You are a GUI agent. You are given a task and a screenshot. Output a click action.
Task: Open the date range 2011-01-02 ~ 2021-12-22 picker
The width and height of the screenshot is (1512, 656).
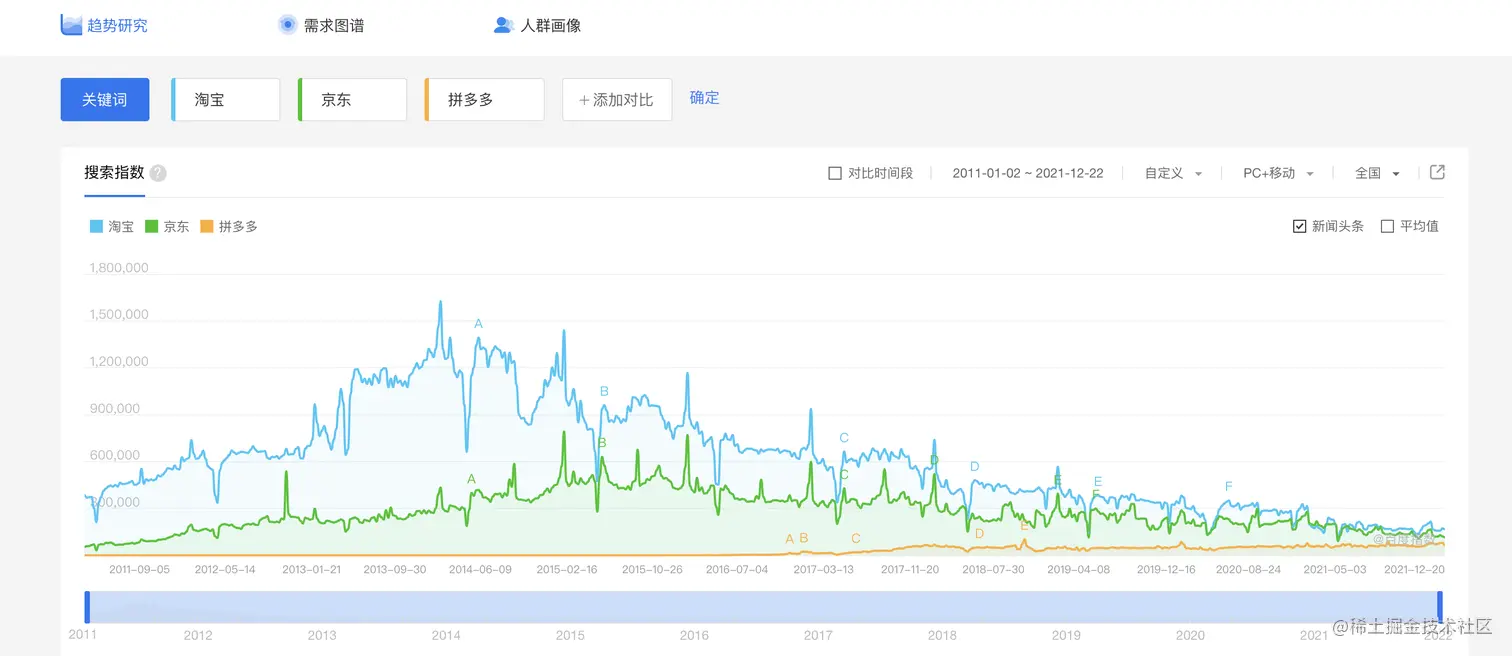(1028, 173)
